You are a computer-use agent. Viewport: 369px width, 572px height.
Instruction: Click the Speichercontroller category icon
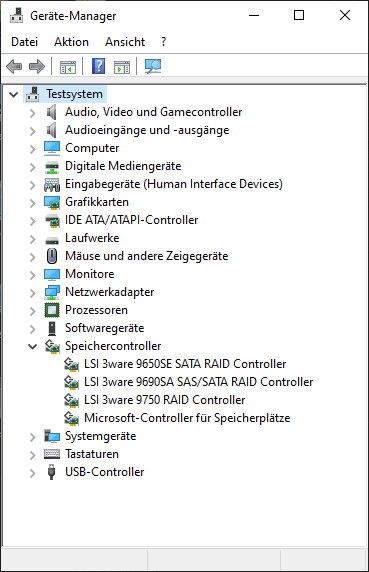52,346
